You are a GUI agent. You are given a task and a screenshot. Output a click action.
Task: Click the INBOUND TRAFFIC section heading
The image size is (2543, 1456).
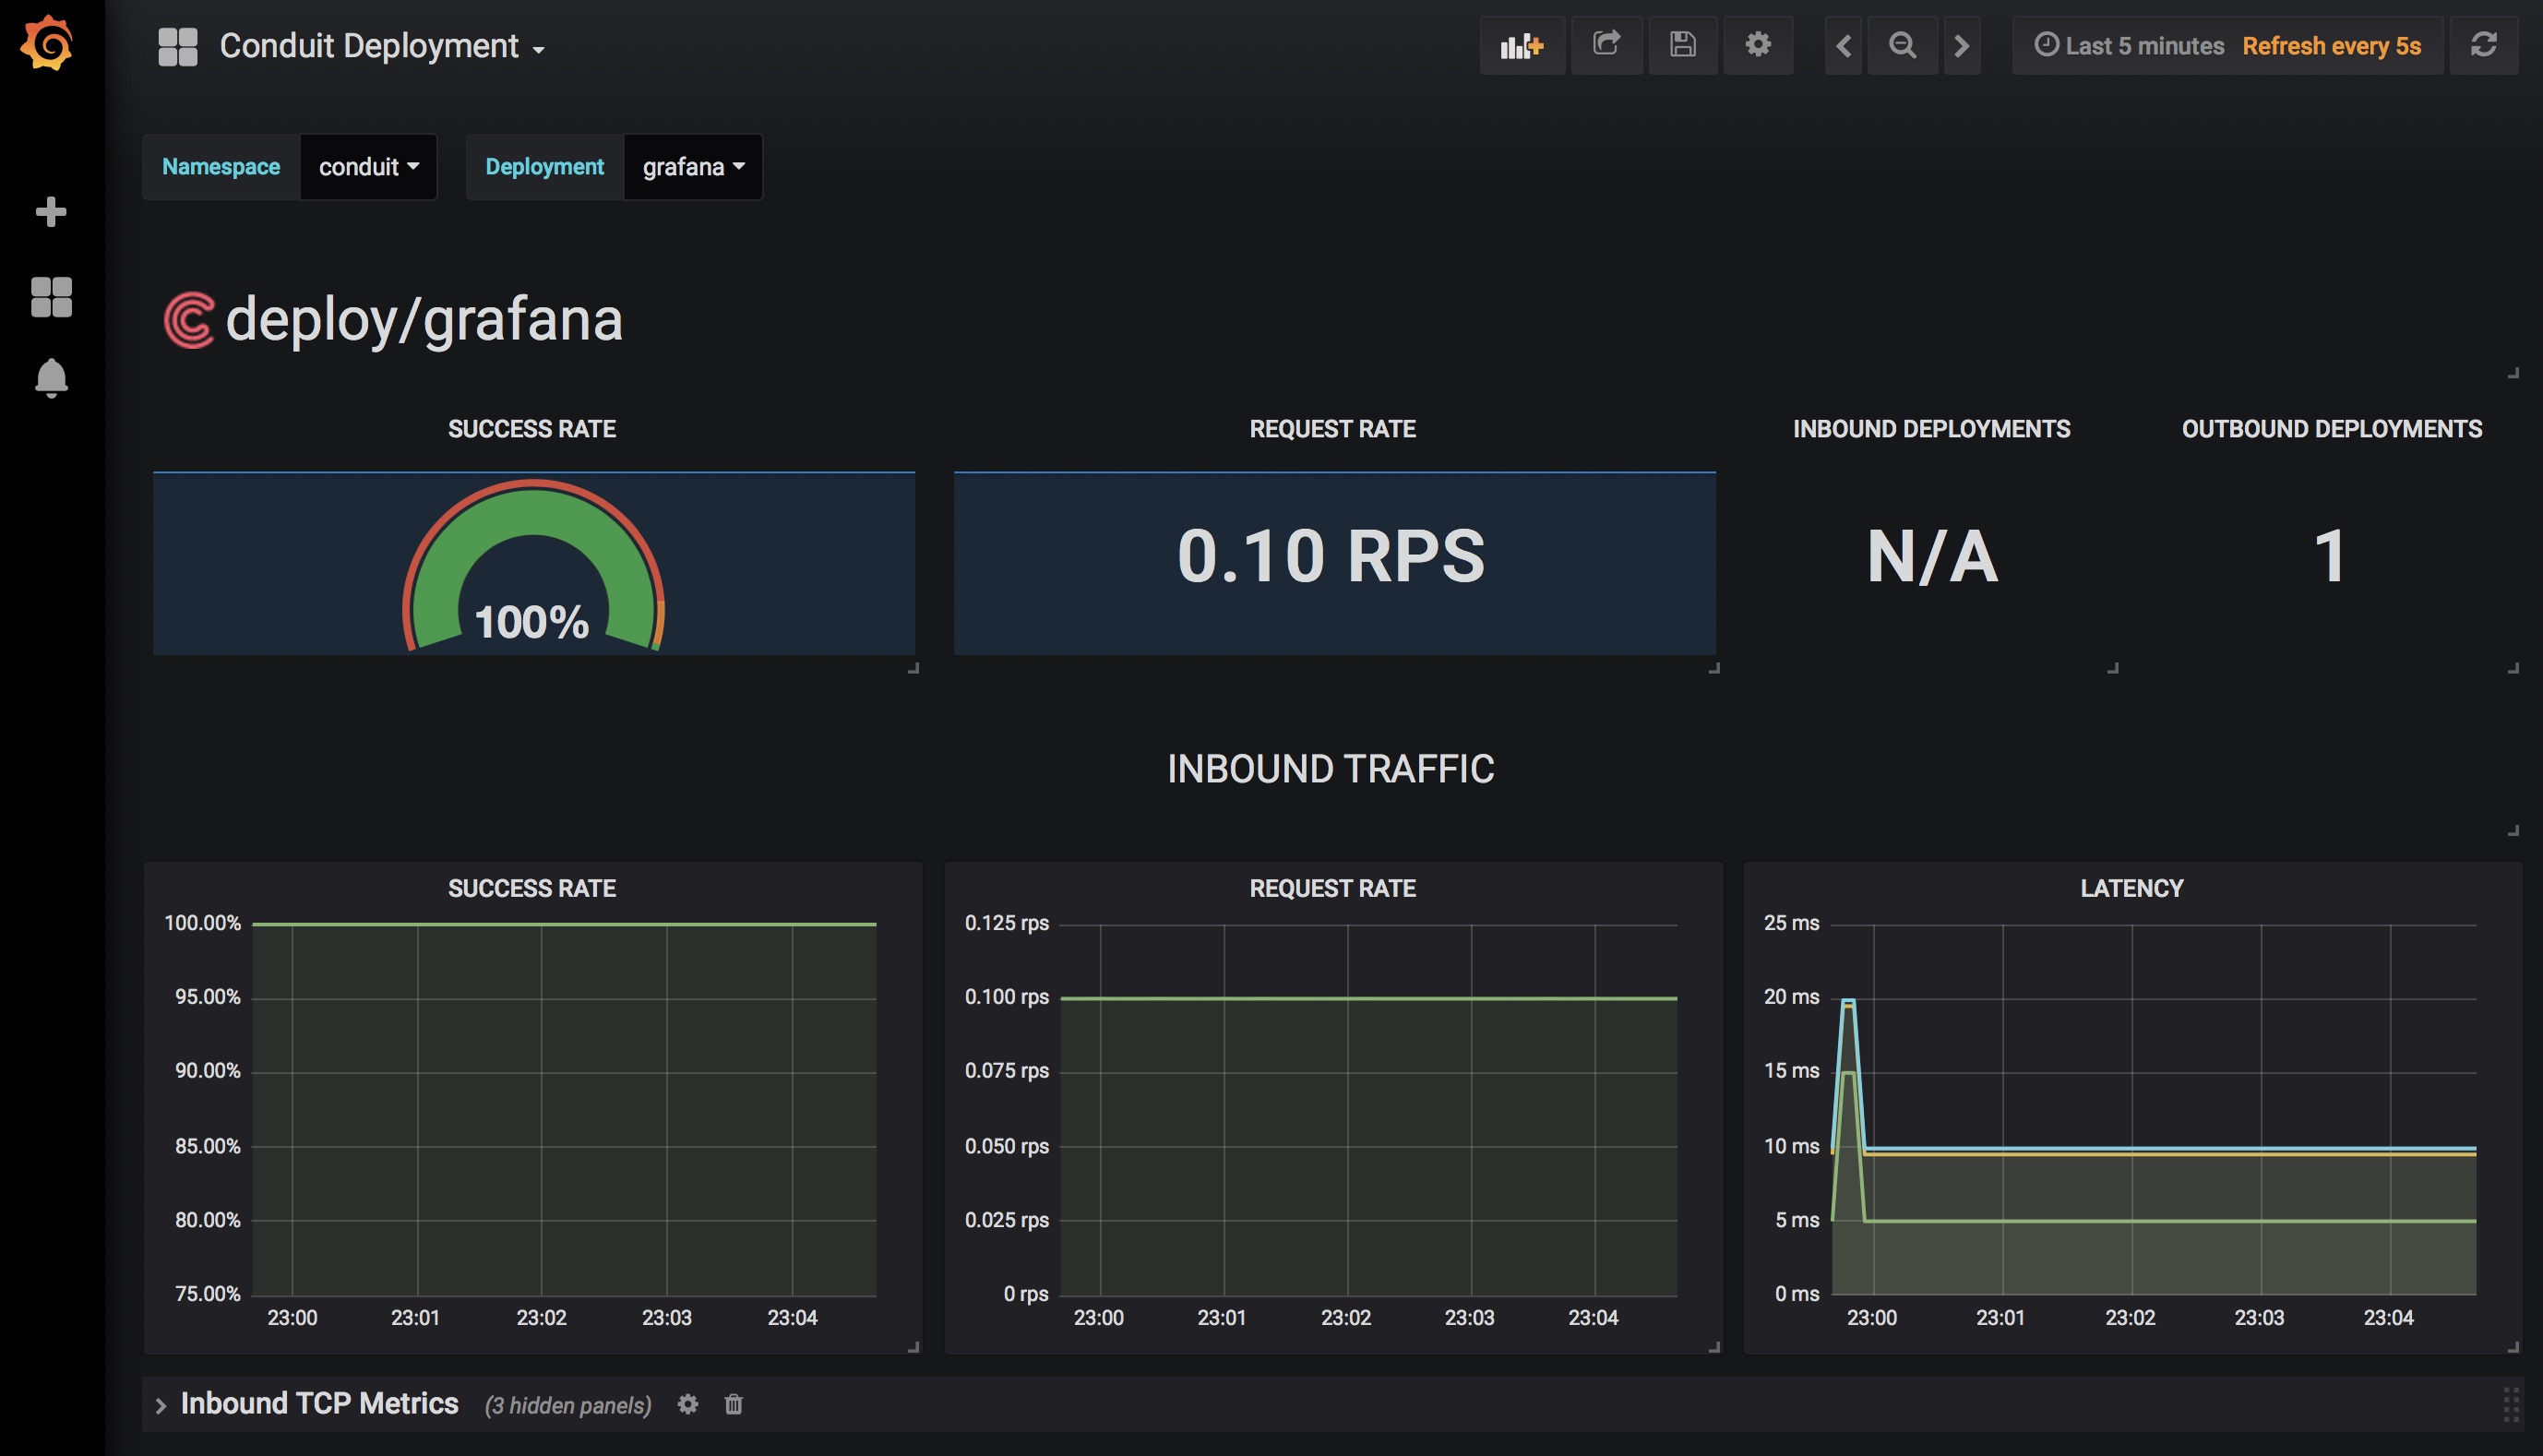click(x=1330, y=769)
